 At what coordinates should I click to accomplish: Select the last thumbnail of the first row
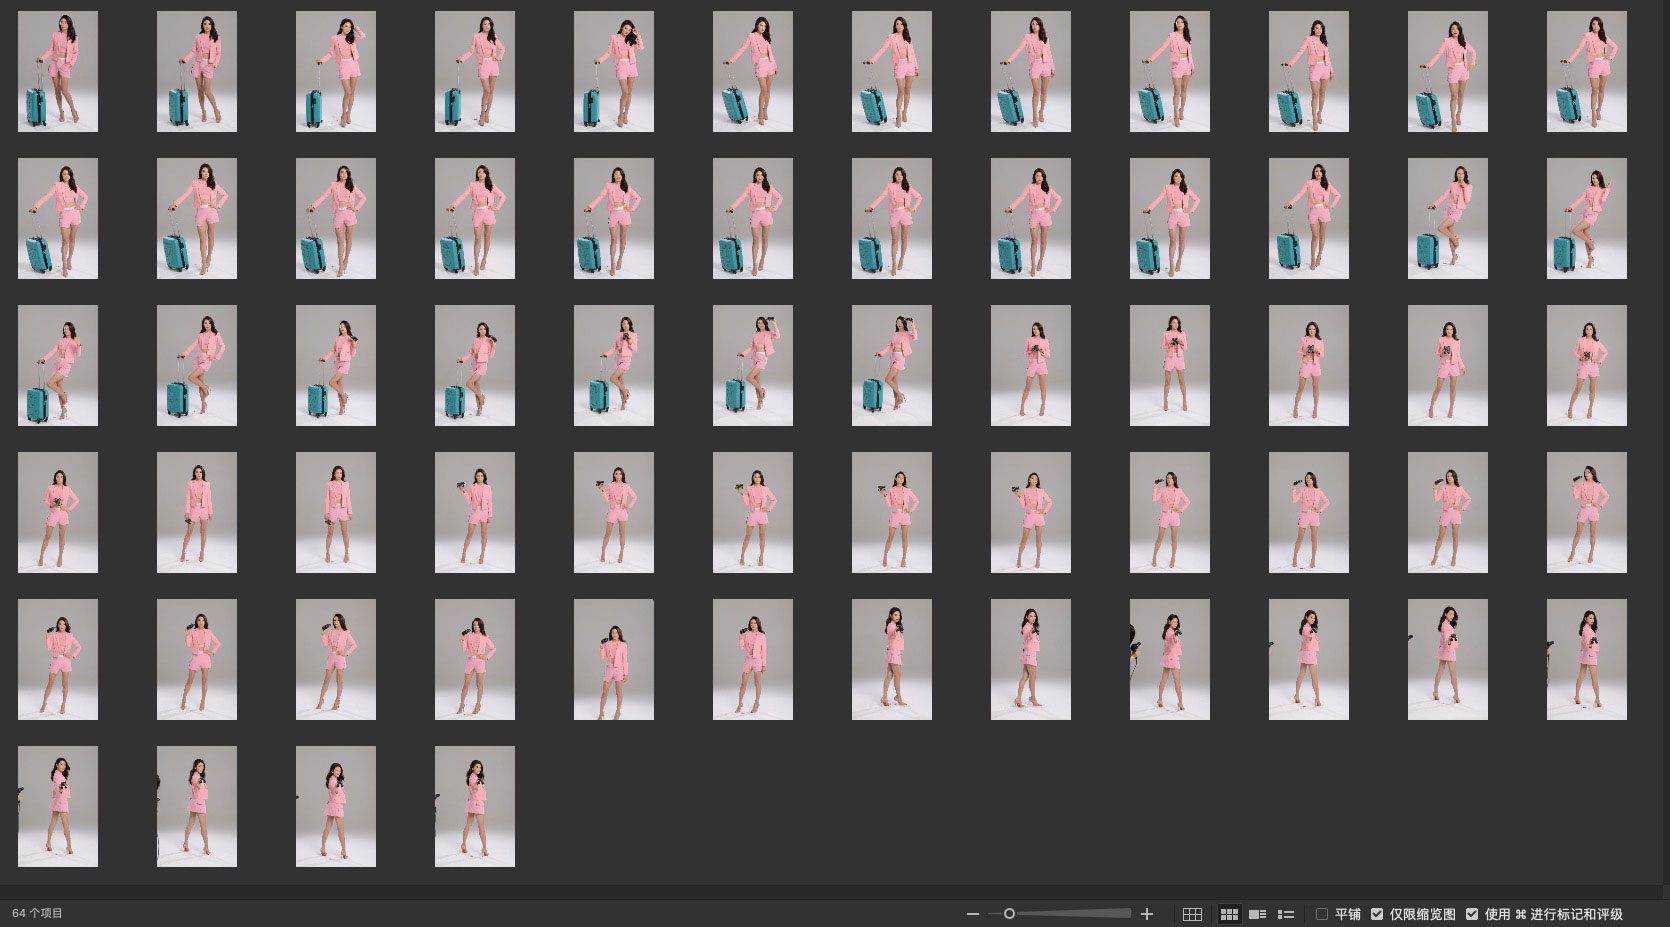[1586, 71]
